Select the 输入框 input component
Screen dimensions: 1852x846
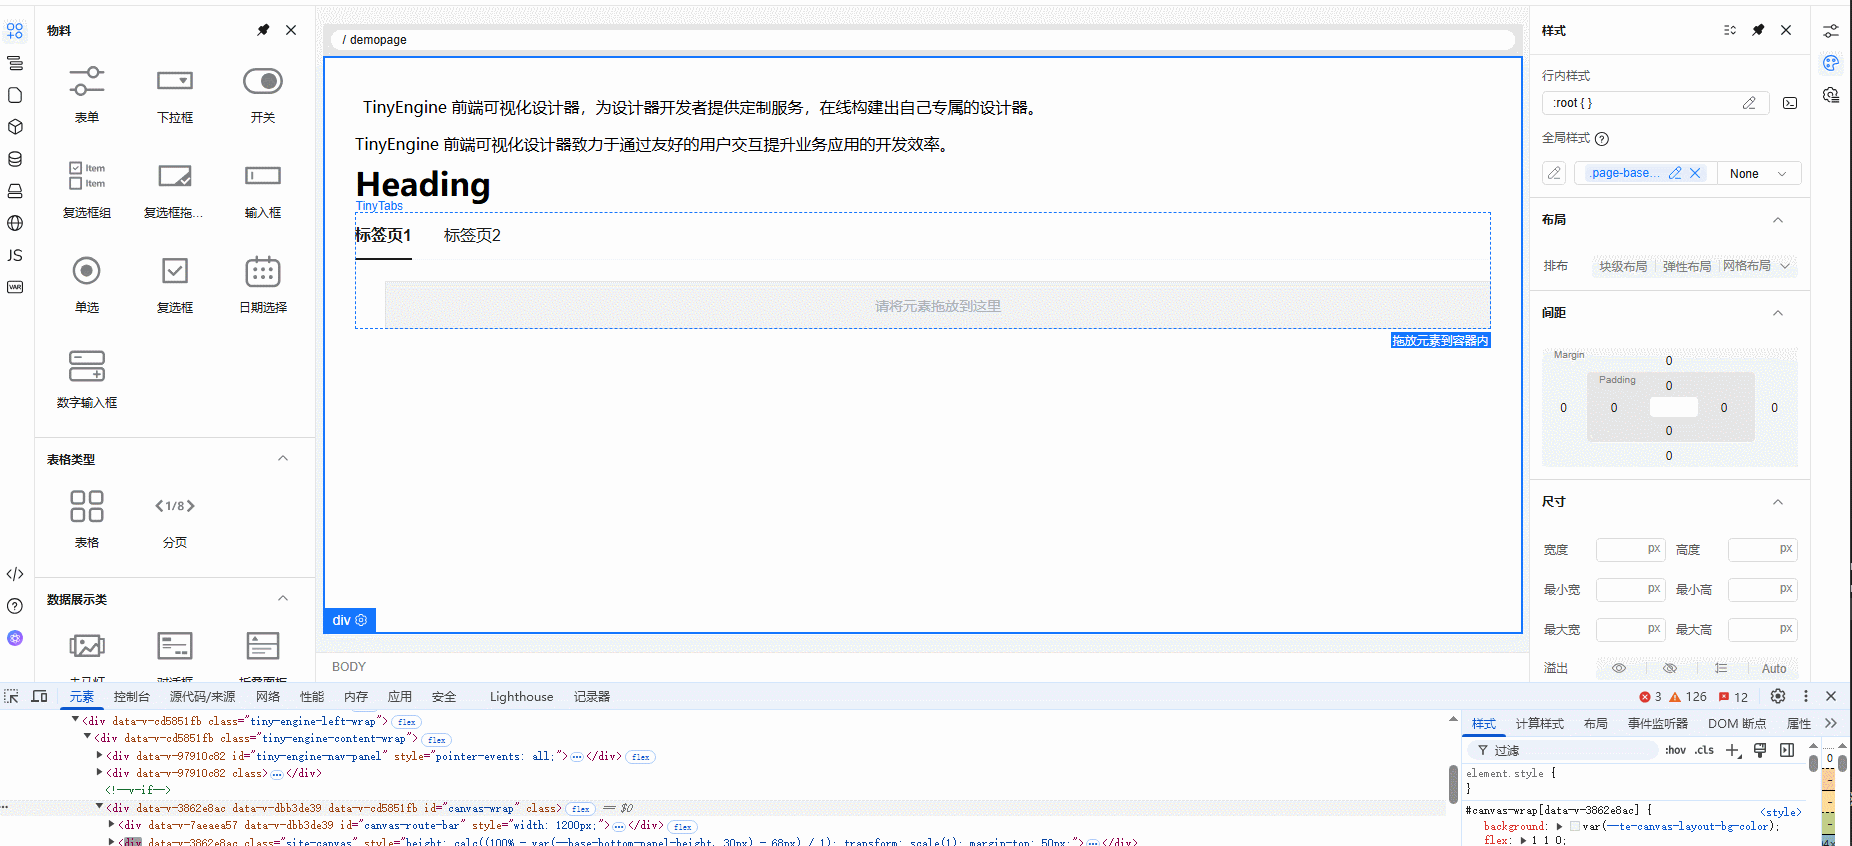tap(263, 190)
